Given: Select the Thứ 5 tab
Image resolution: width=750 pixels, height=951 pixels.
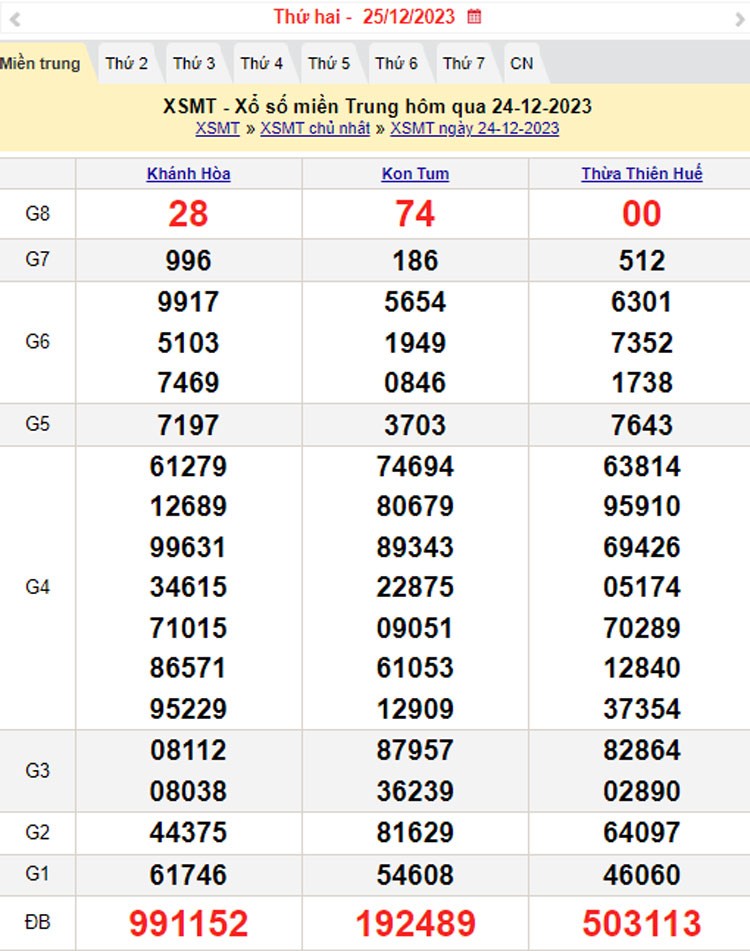Looking at the screenshot, I should 329,64.
